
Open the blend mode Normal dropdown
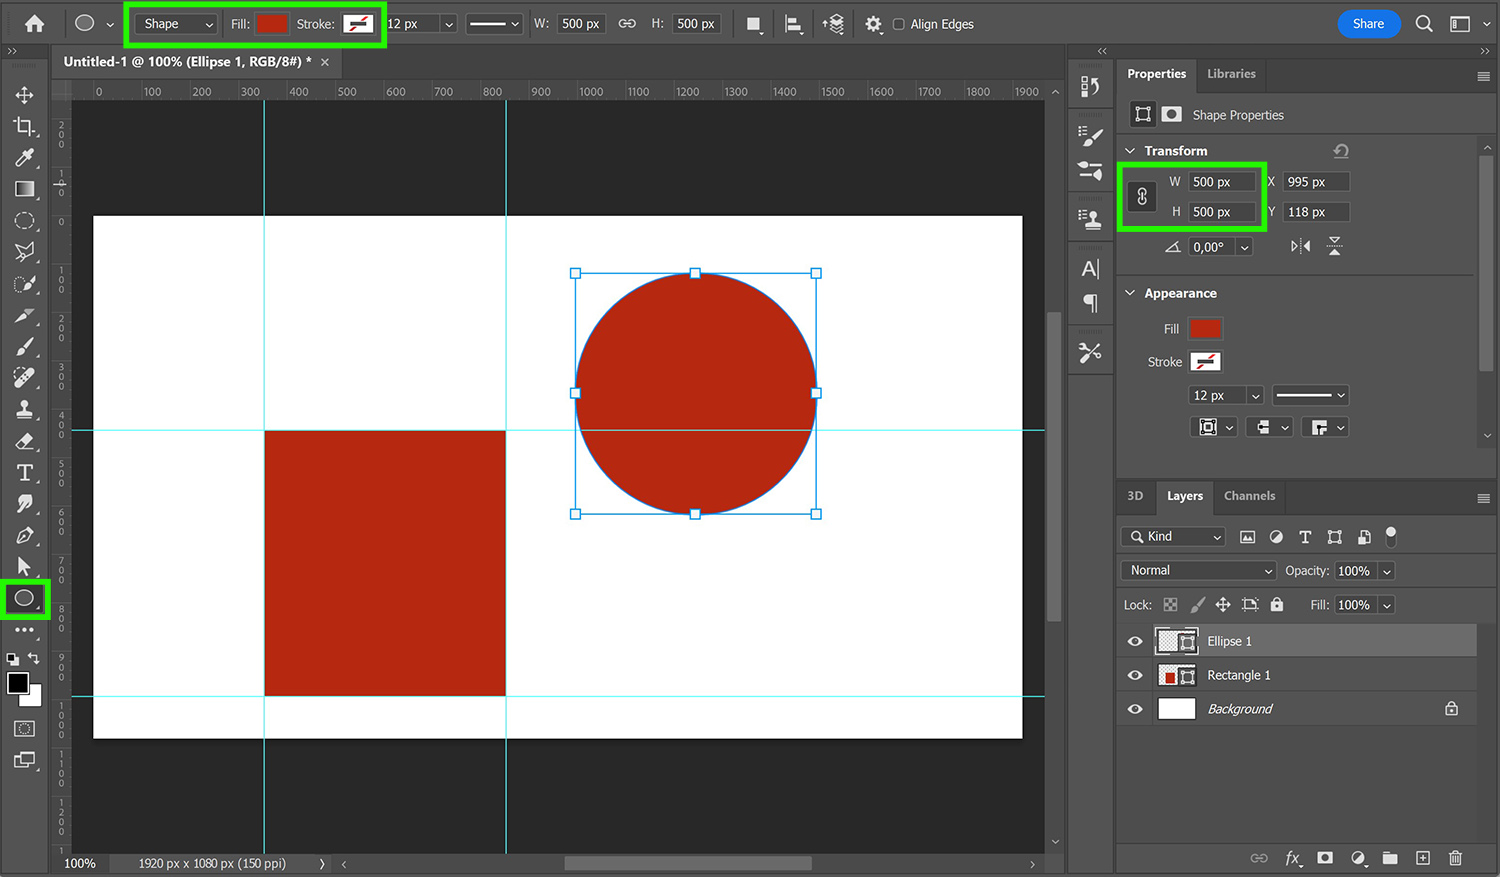[x=1199, y=571]
